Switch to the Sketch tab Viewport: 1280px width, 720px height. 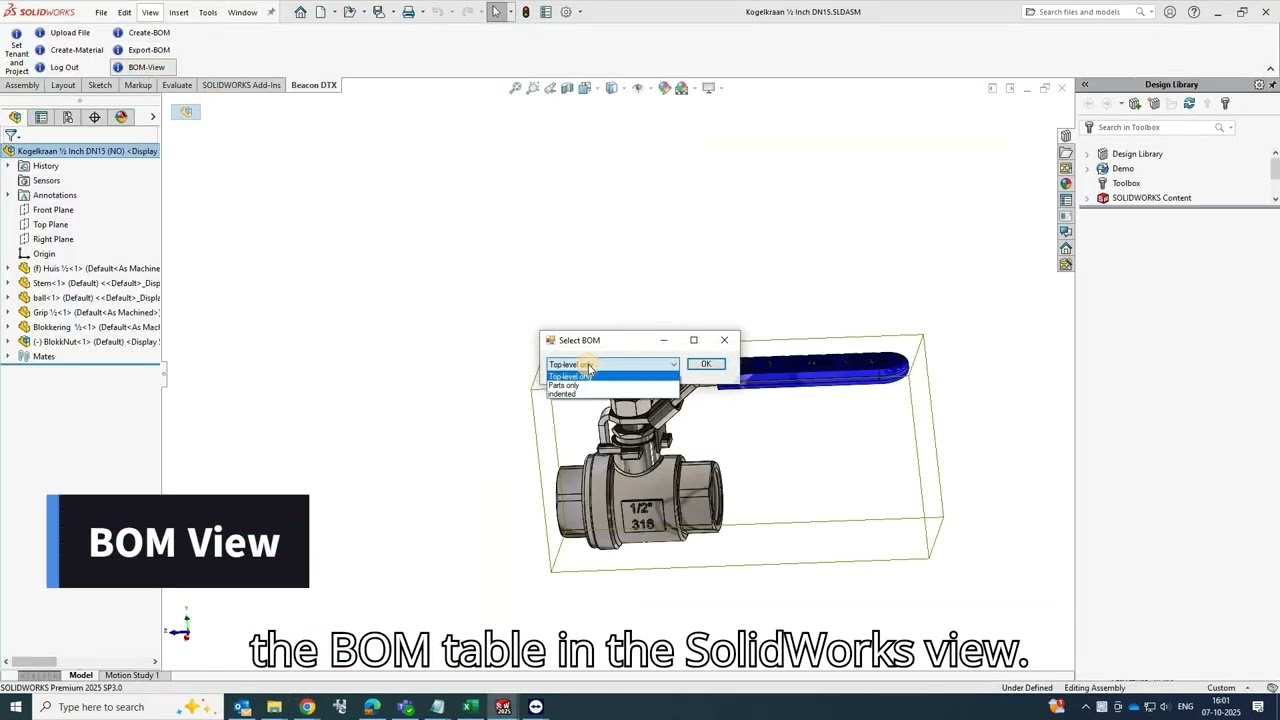click(100, 85)
